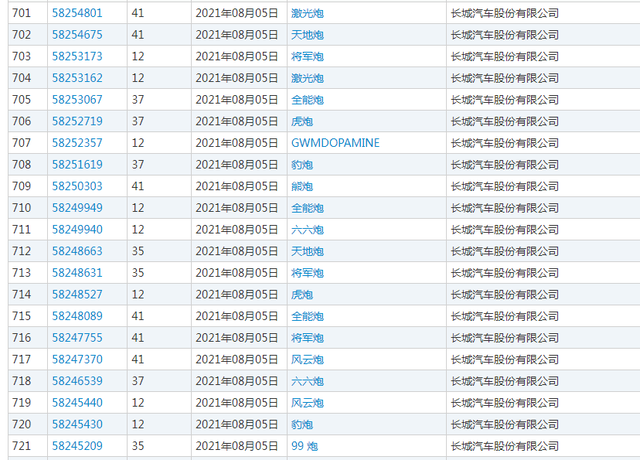The image size is (640, 460).
Task: Open application number 58248089 link
Action: click(77, 316)
